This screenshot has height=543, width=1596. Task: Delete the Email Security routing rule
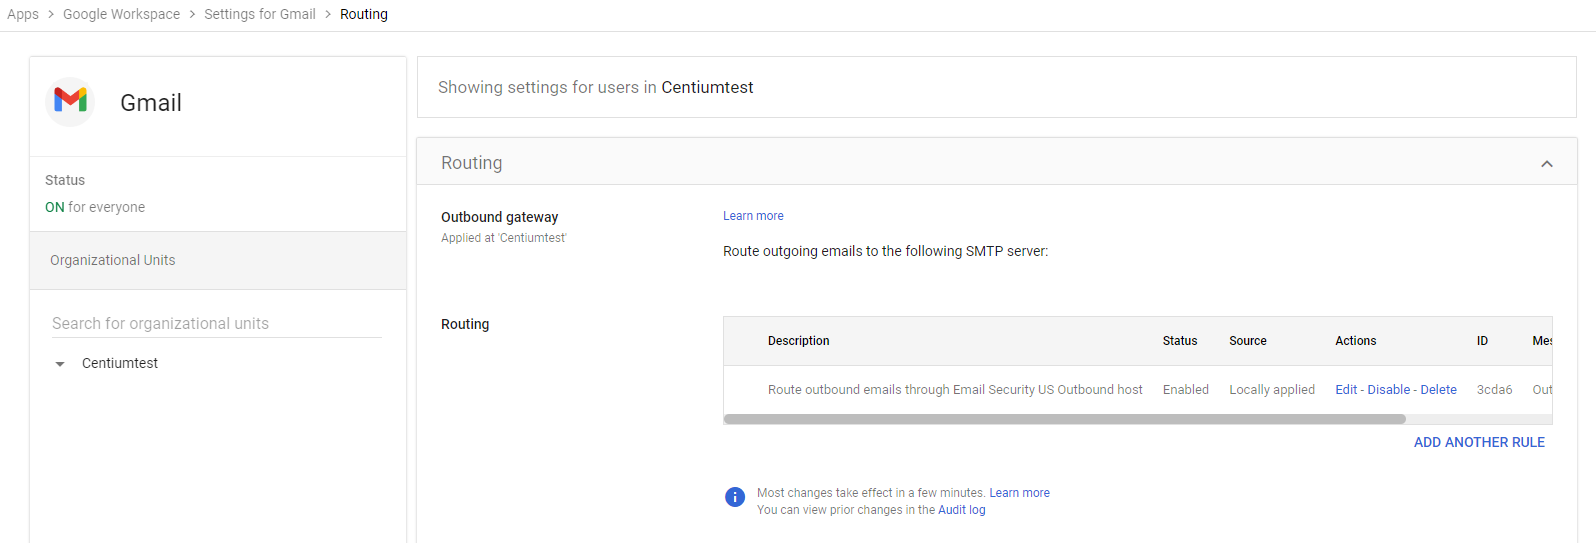[1438, 390]
